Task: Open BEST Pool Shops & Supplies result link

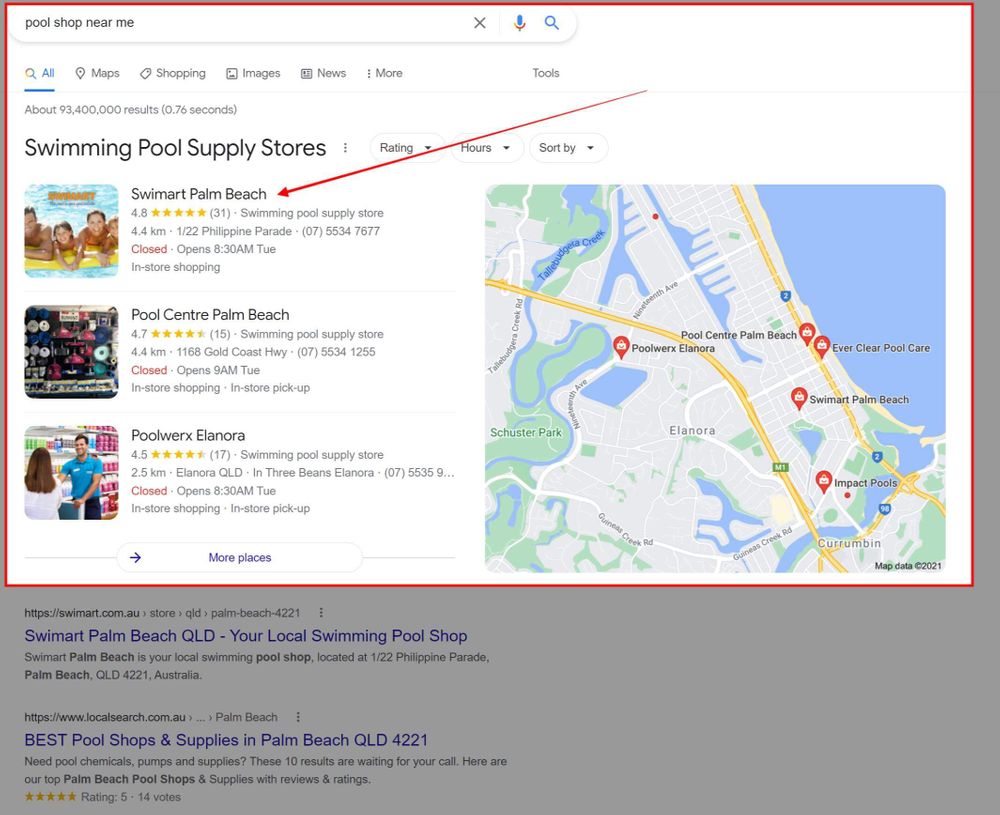Action: (x=226, y=740)
